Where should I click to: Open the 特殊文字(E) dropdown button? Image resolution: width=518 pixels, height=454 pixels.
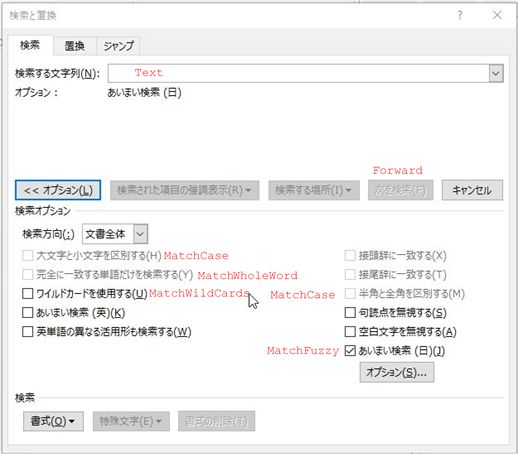131,421
